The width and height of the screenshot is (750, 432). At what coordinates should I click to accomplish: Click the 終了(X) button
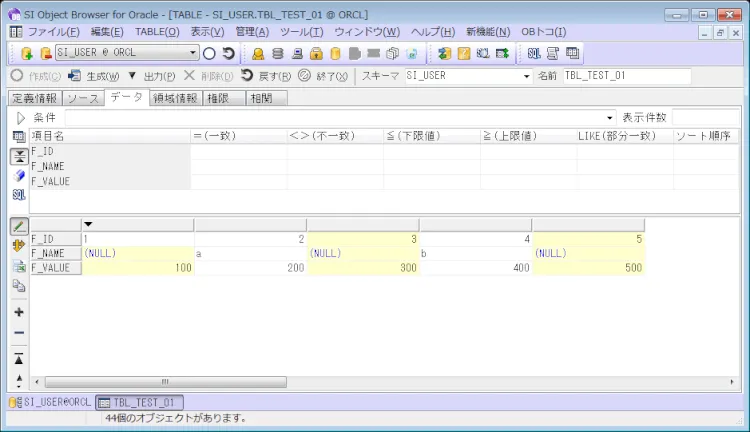(323, 76)
